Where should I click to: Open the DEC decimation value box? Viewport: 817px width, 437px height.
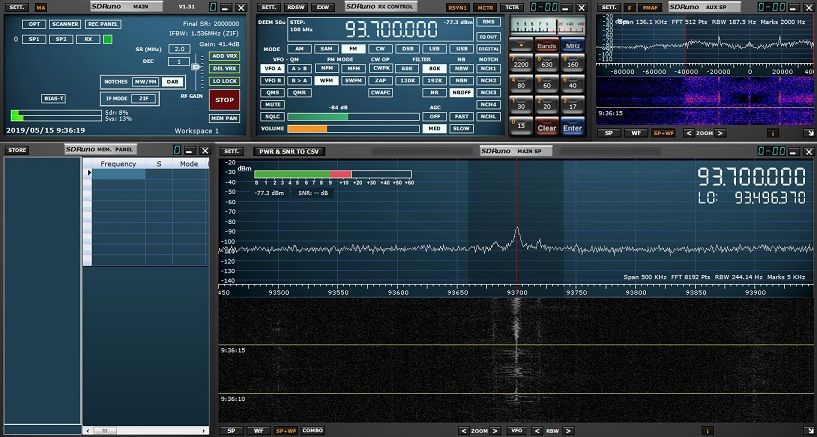[x=179, y=61]
